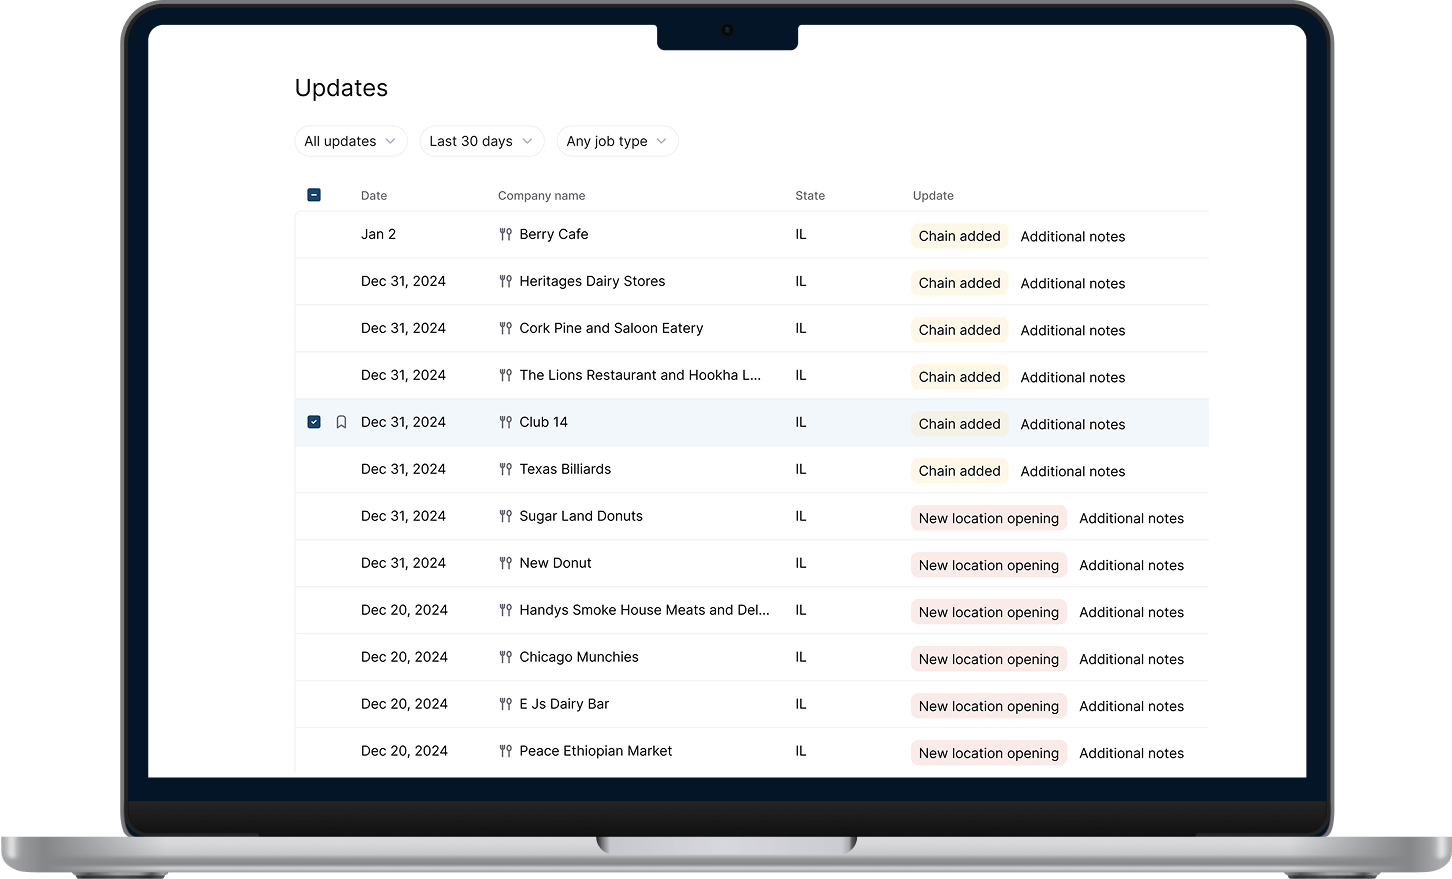Open the Any job type dropdown

(616, 141)
